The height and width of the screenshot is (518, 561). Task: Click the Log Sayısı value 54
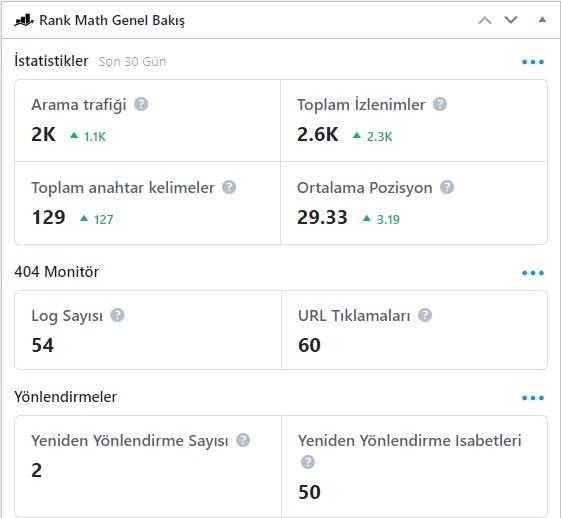[43, 345]
